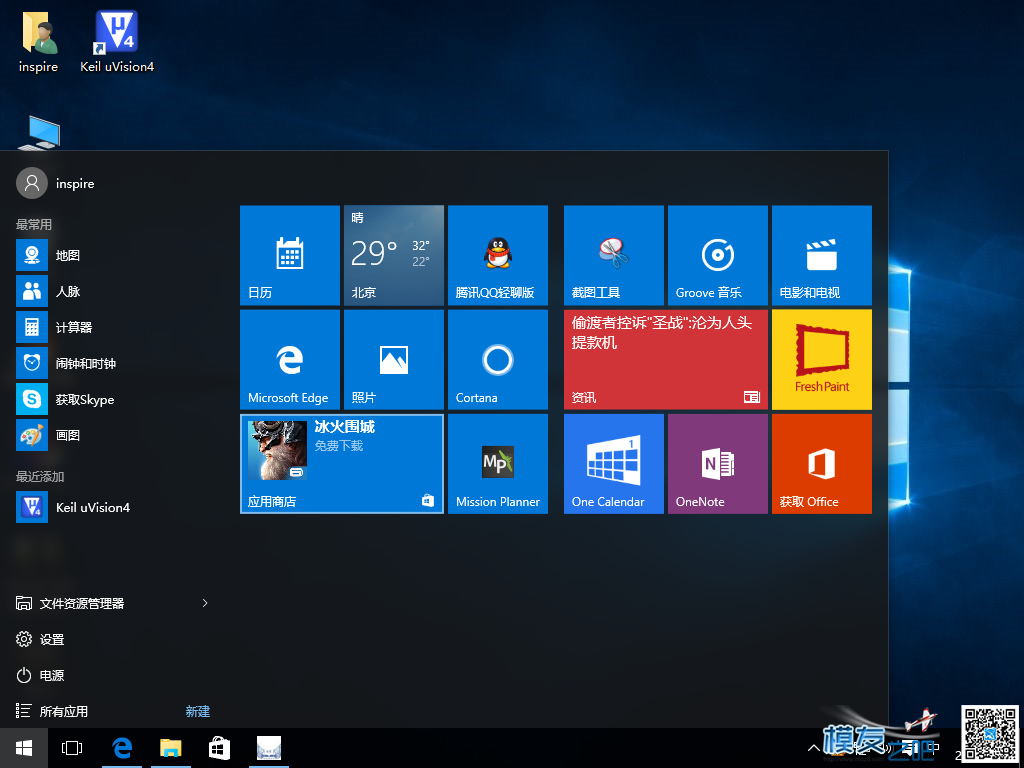
Task: Select the Keil uVision4 desktop shortcut
Action: [117, 41]
